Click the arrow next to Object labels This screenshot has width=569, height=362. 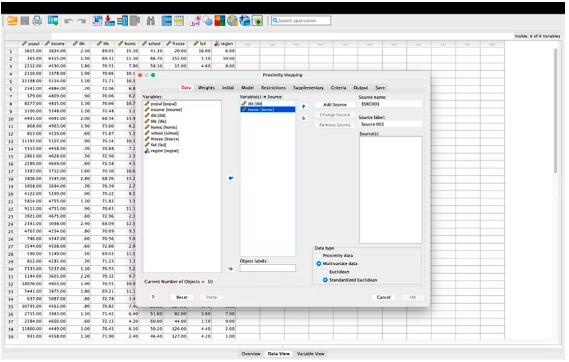[x=231, y=269]
